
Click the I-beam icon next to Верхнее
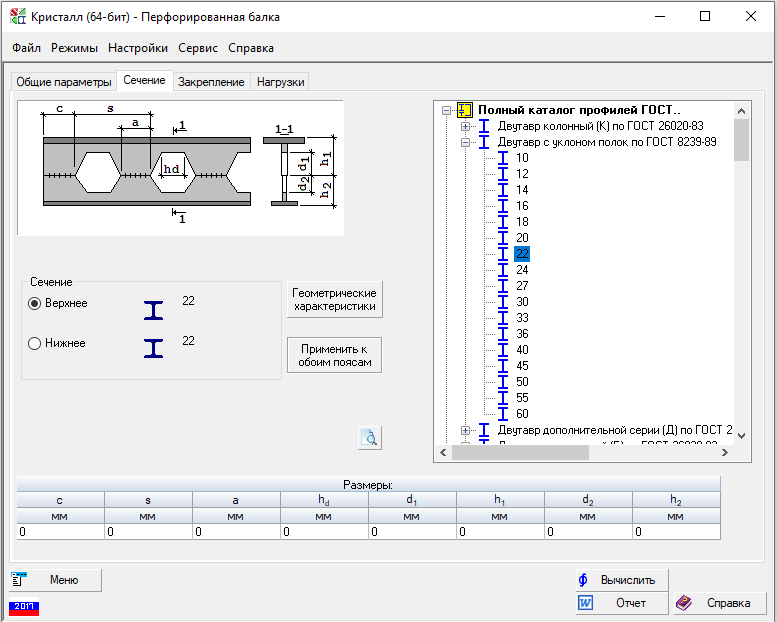[153, 310]
